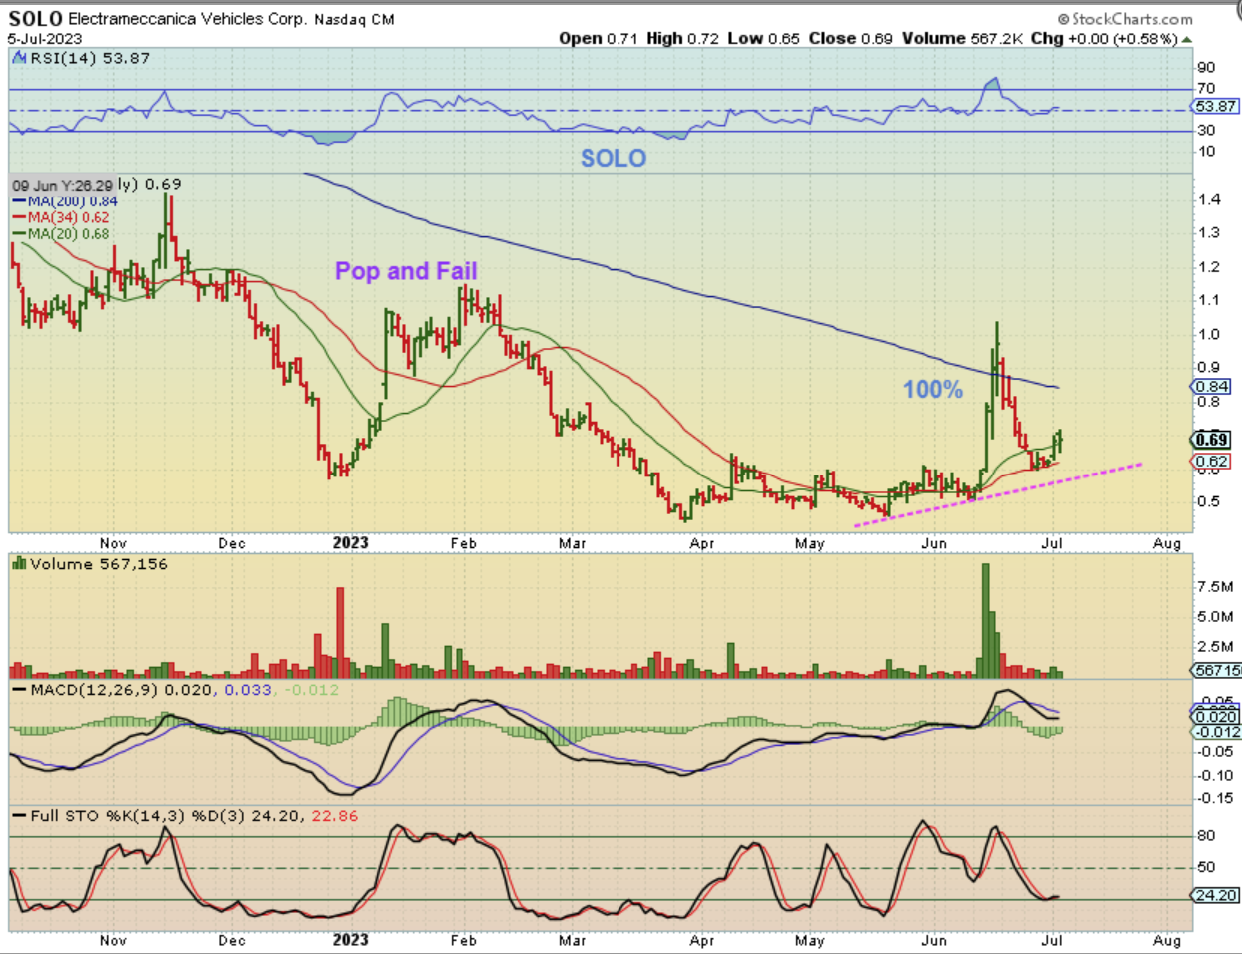Click the tall red late-December volume bar
Image resolution: width=1242 pixels, height=954 pixels.
click(x=340, y=632)
